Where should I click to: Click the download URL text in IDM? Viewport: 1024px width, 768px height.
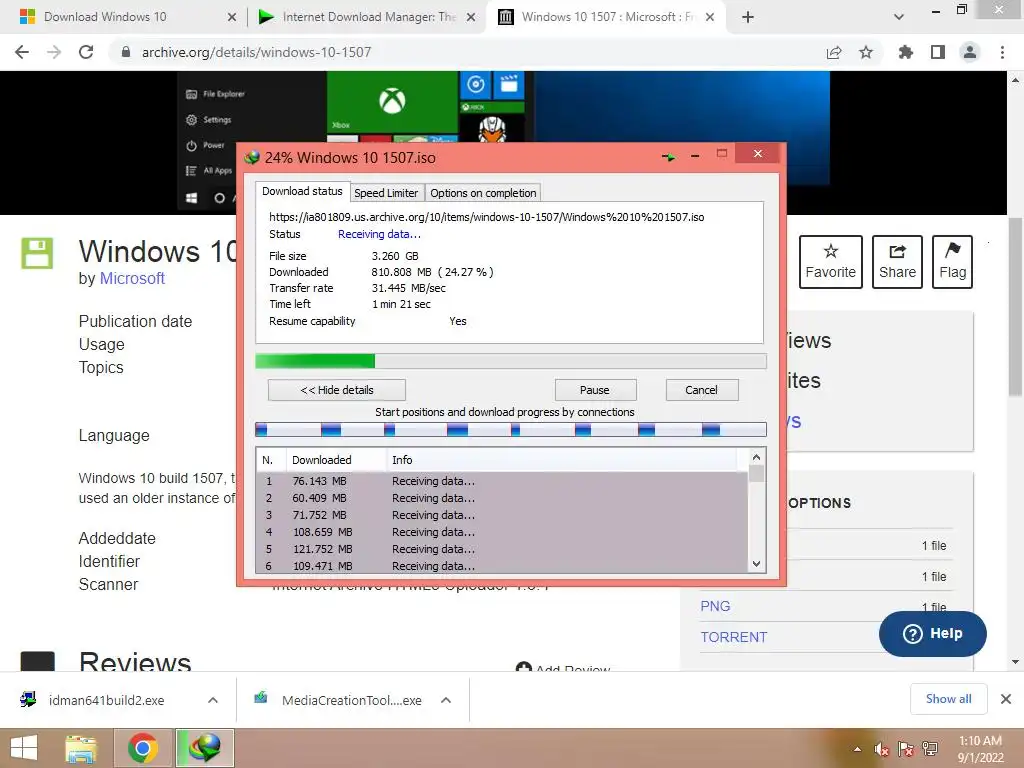(487, 217)
